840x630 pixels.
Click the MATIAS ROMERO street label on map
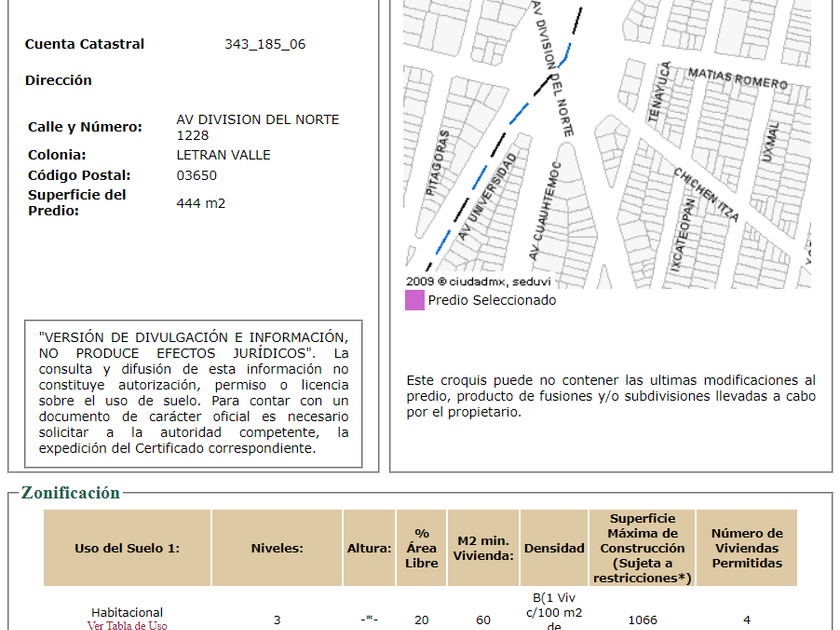point(738,79)
